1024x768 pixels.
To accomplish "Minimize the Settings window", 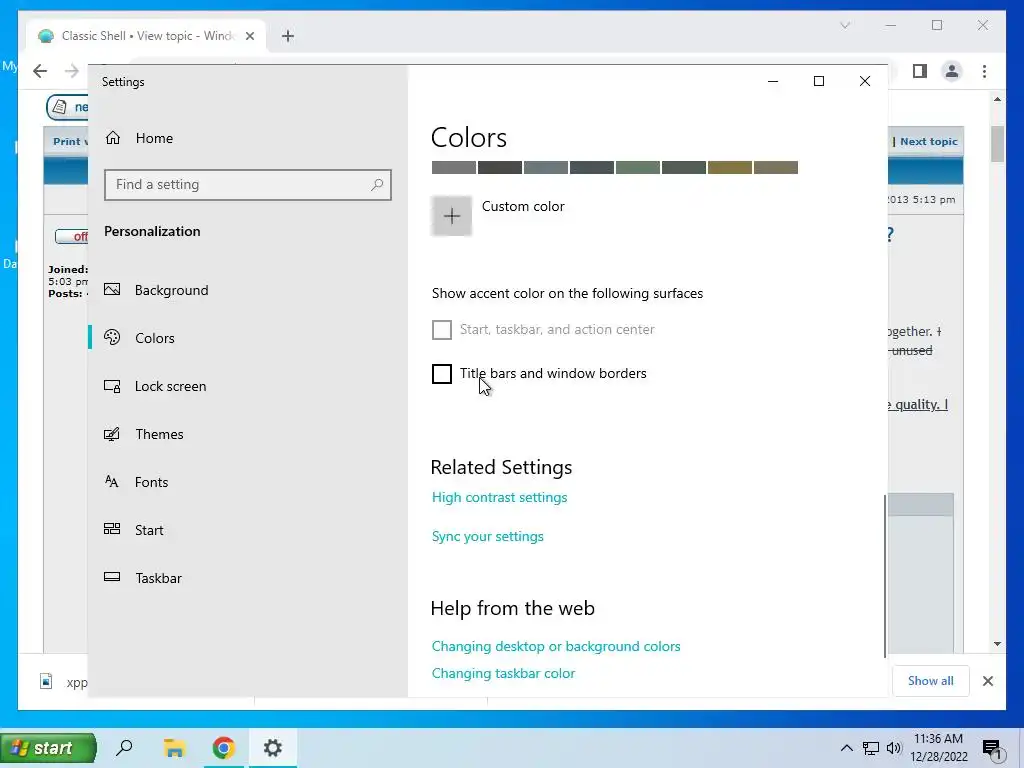I will click(x=773, y=81).
